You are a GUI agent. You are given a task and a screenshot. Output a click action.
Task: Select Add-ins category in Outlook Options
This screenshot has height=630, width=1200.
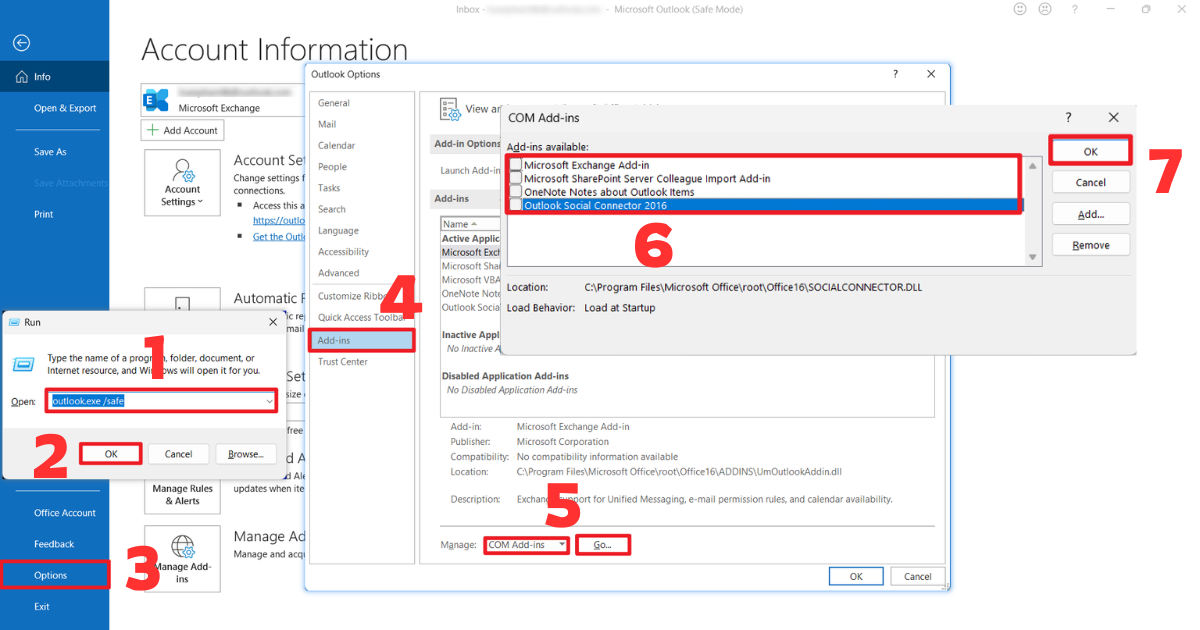361,340
